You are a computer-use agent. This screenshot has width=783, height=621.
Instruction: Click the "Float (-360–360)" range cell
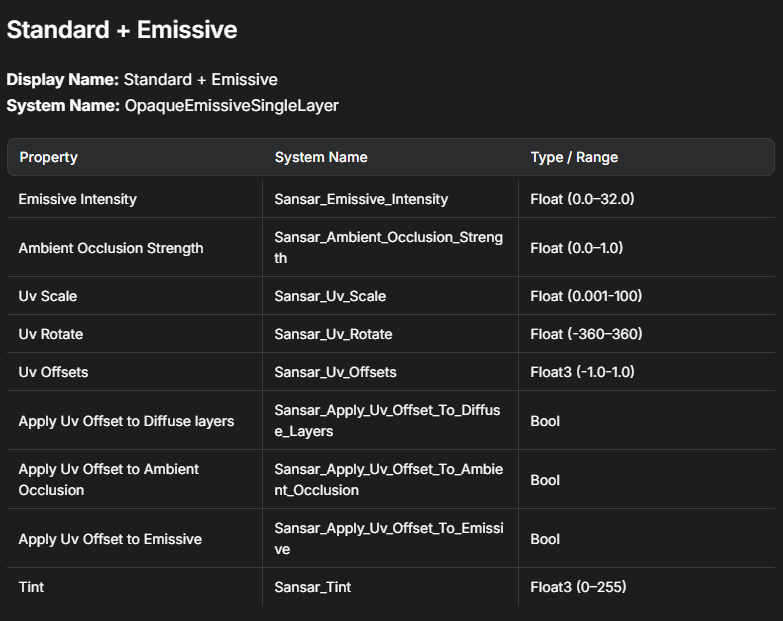586,334
